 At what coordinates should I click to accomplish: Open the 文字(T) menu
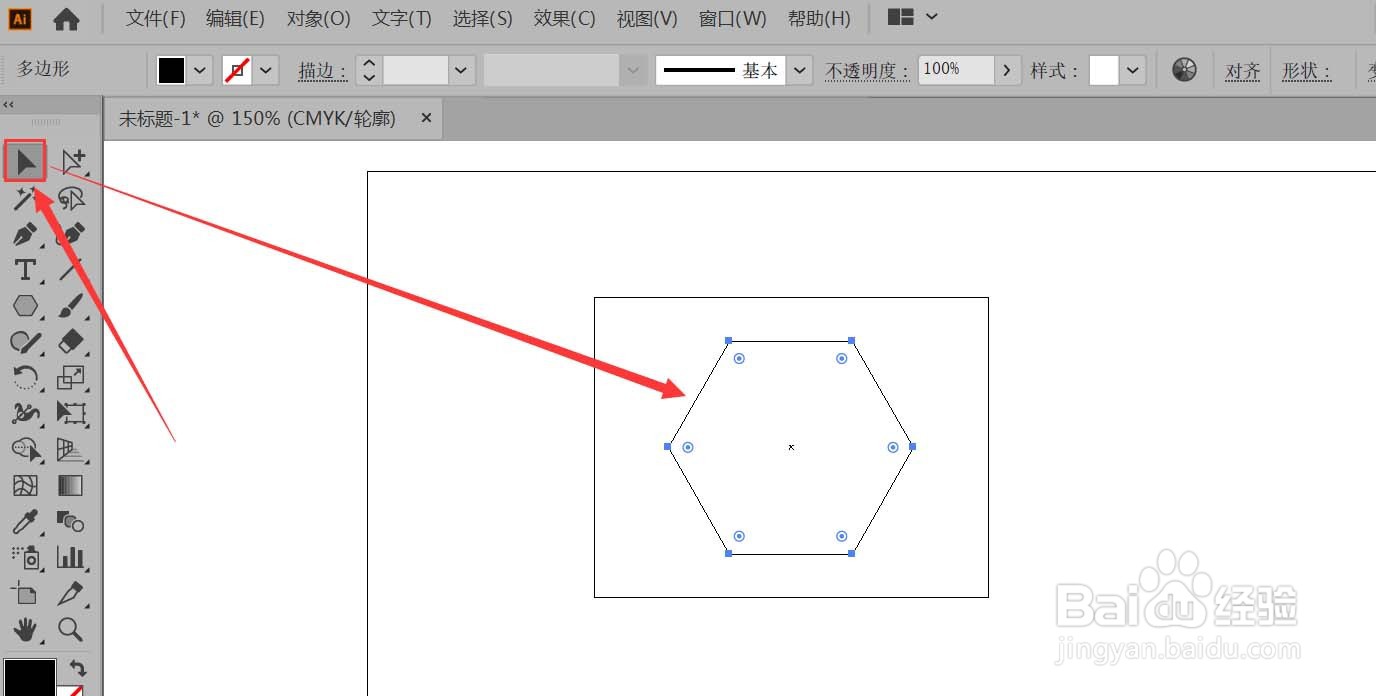pyautogui.click(x=401, y=18)
